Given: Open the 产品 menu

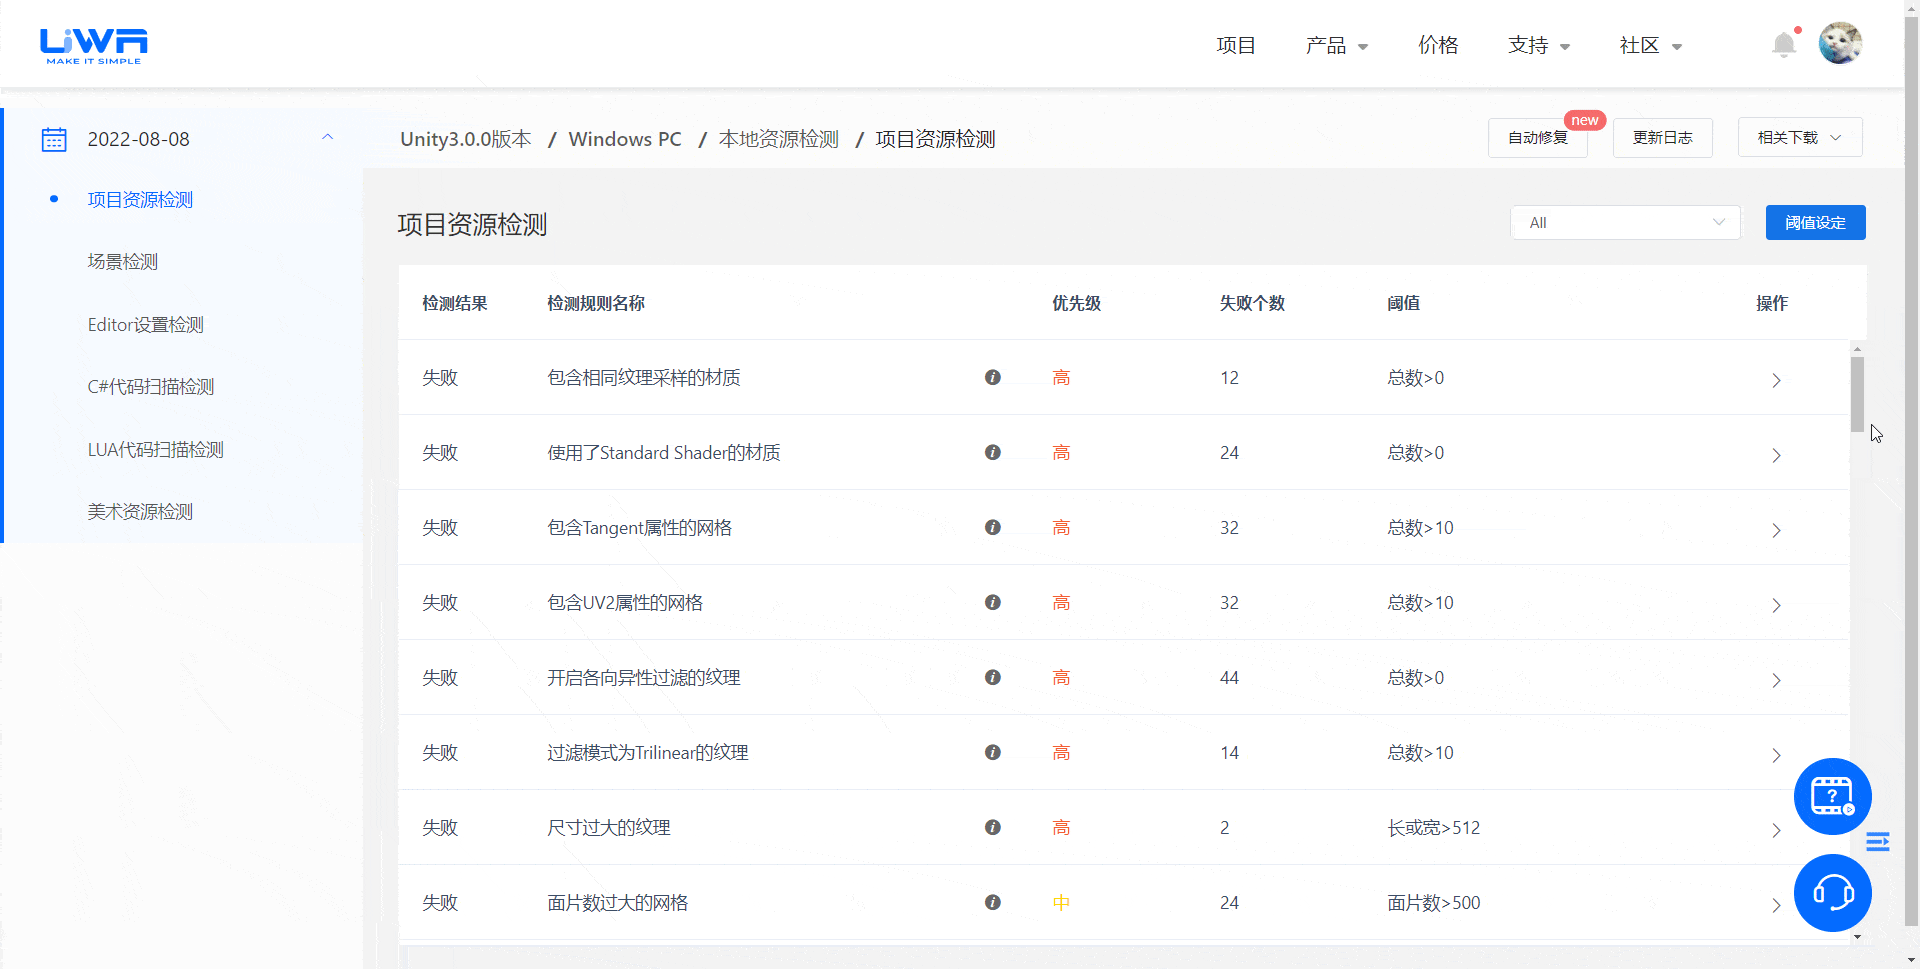Looking at the screenshot, I should 1336,45.
